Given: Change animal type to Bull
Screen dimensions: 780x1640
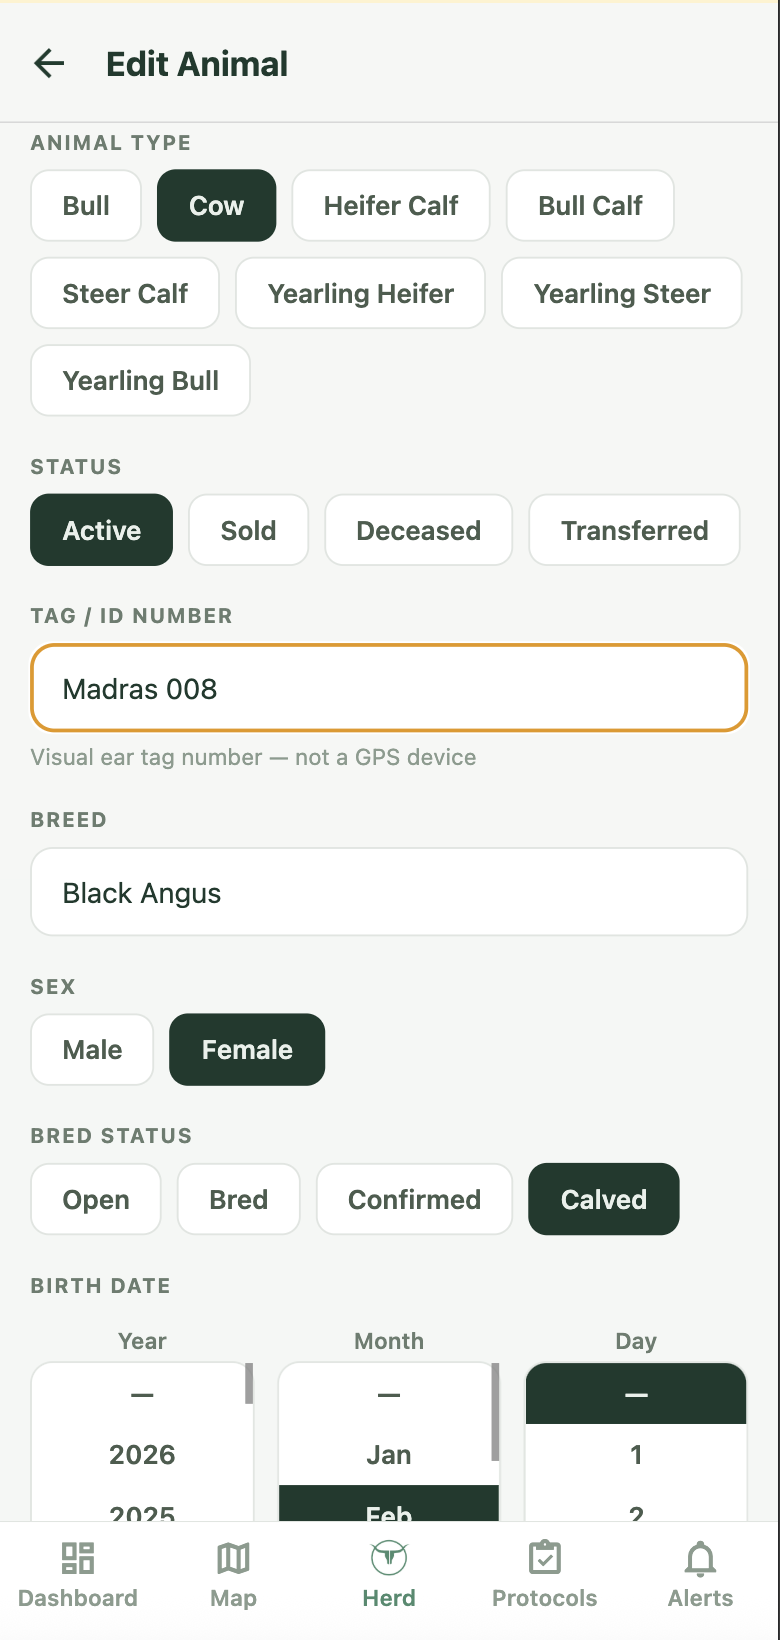Looking at the screenshot, I should tap(85, 205).
